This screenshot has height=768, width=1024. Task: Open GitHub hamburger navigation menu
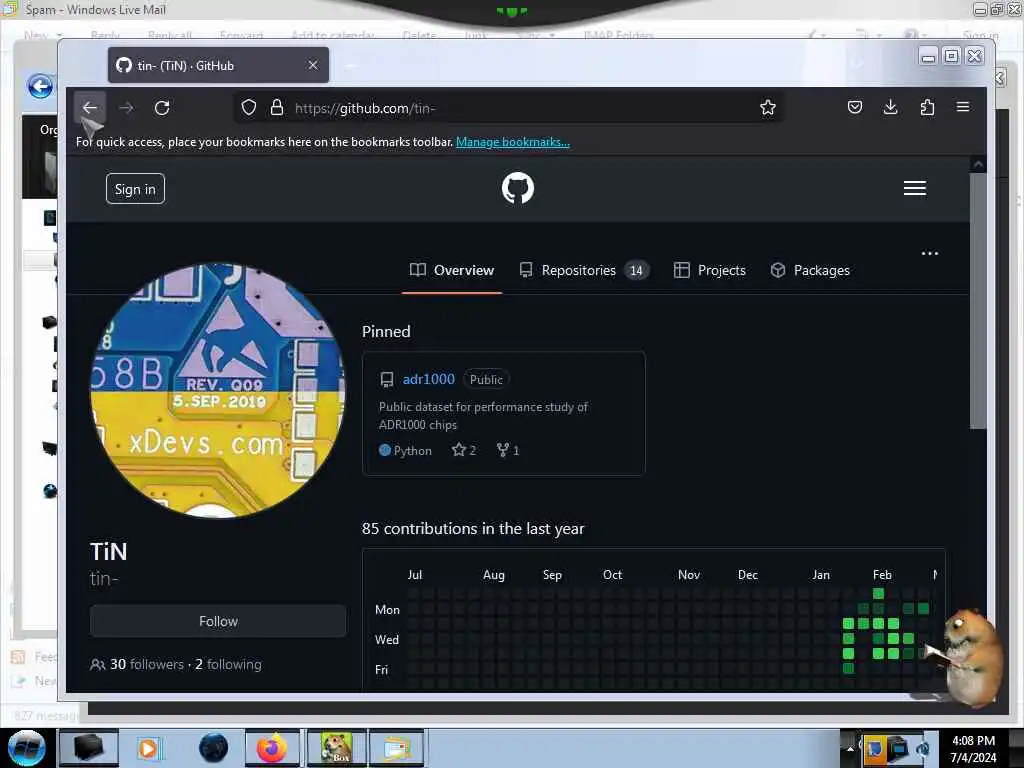pyautogui.click(x=914, y=188)
